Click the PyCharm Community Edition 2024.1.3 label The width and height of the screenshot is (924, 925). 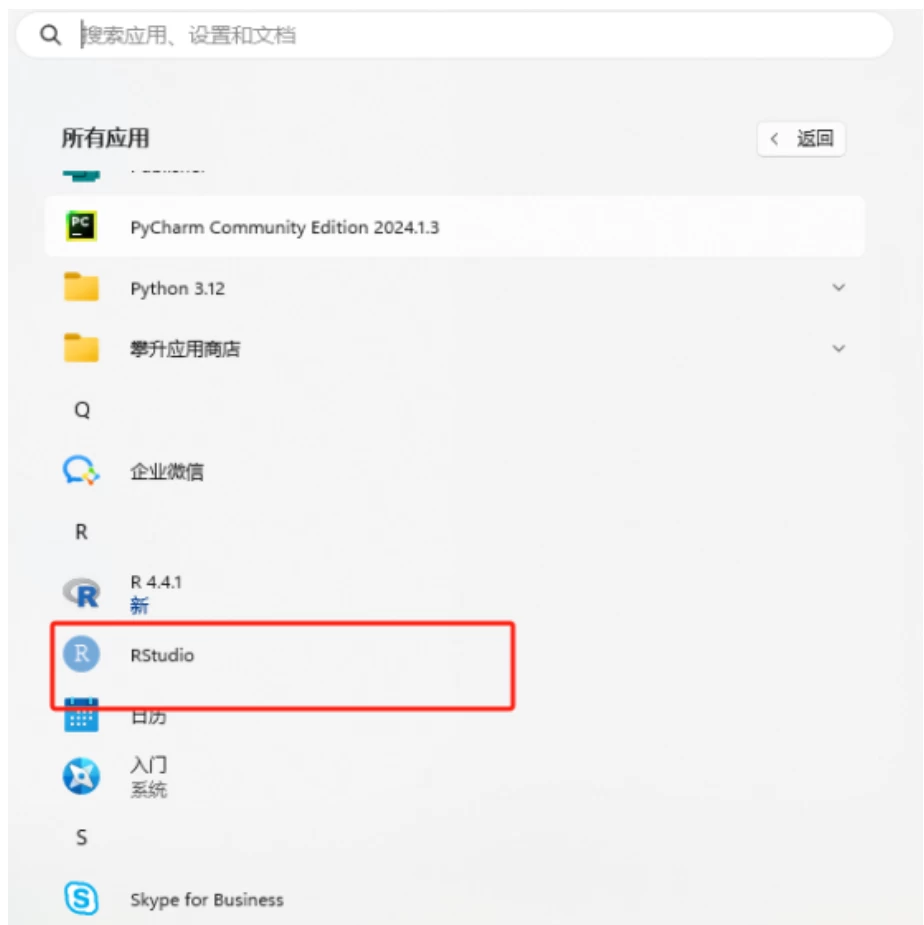pyautogui.click(x=285, y=227)
